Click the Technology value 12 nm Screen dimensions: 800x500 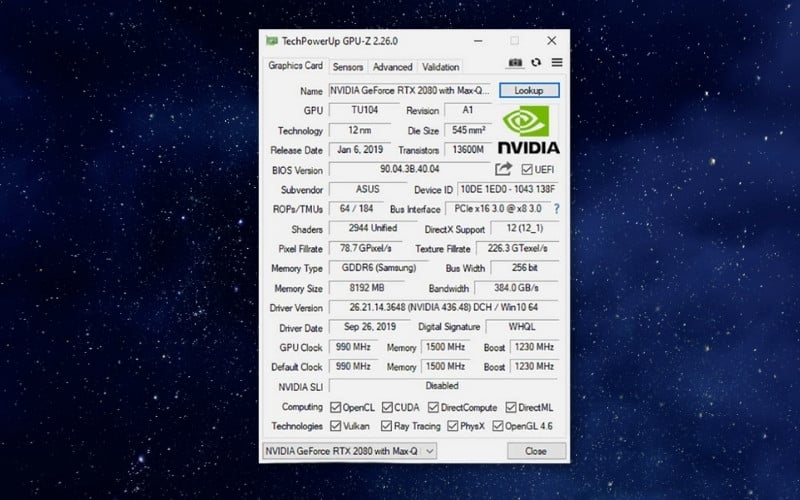[x=360, y=130]
